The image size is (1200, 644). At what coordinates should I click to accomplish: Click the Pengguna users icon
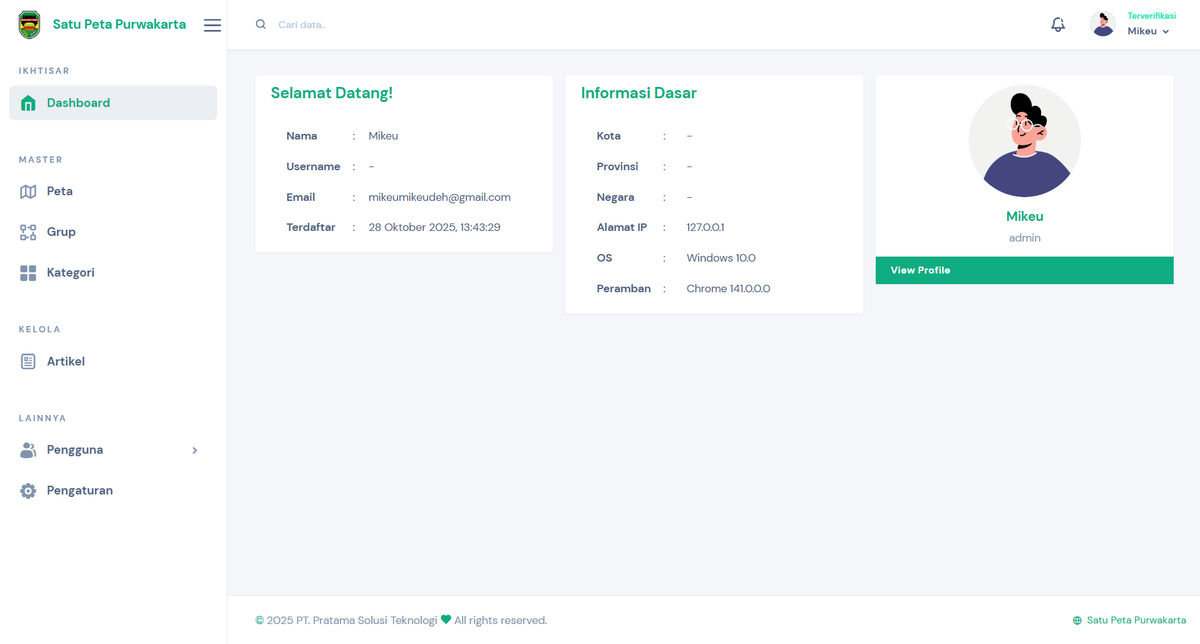[28, 450]
